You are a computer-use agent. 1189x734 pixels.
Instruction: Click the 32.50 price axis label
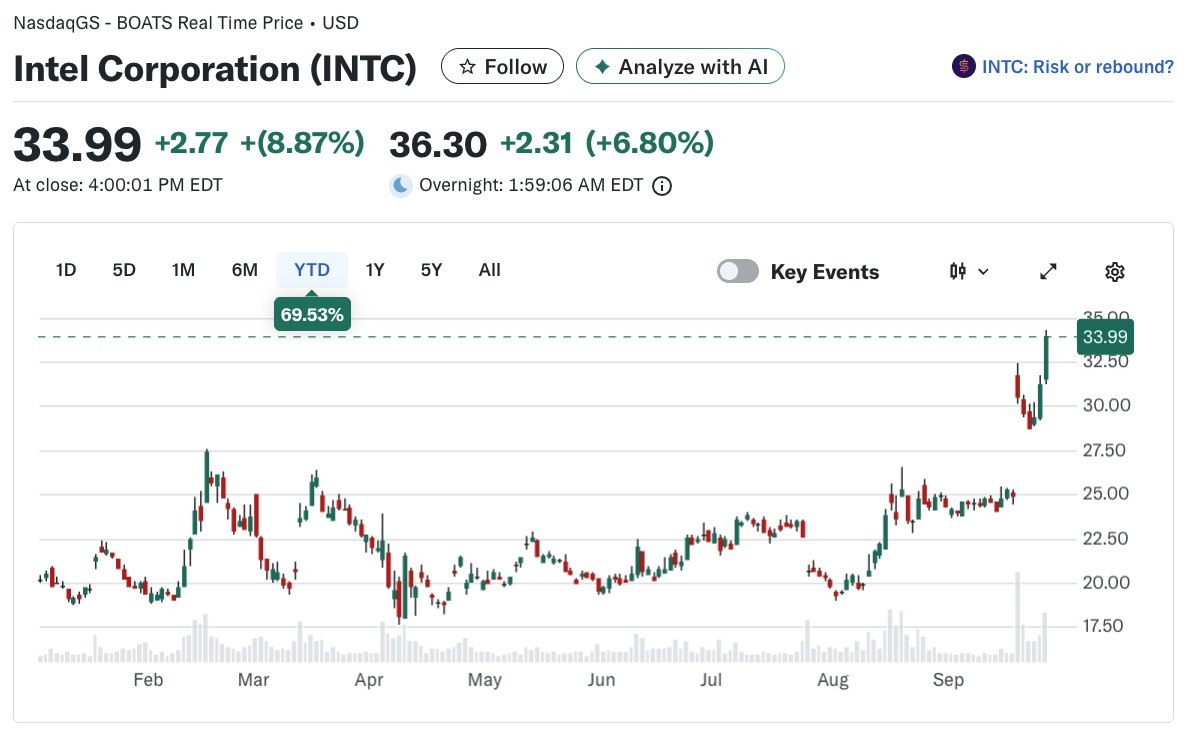1105,362
